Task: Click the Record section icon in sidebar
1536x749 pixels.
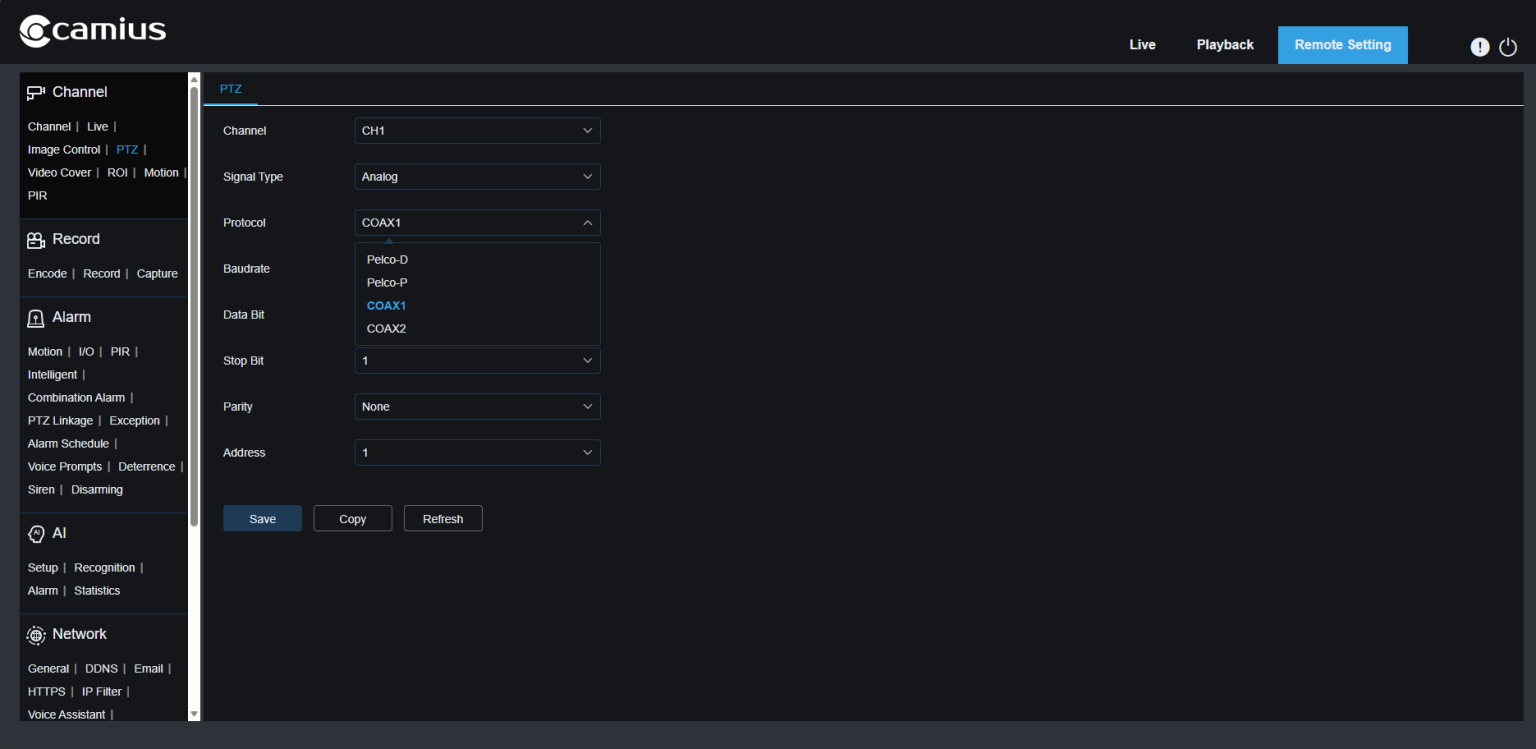Action: tap(36, 238)
